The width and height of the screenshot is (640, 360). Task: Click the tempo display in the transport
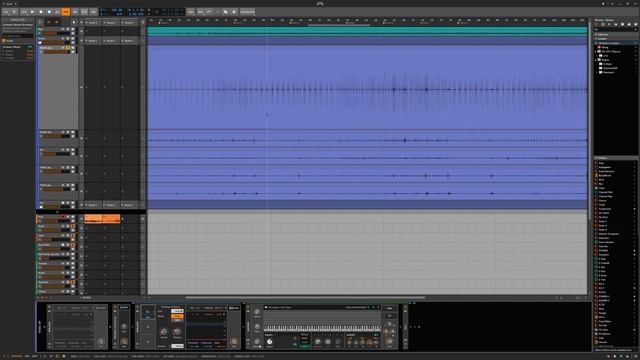point(117,10)
